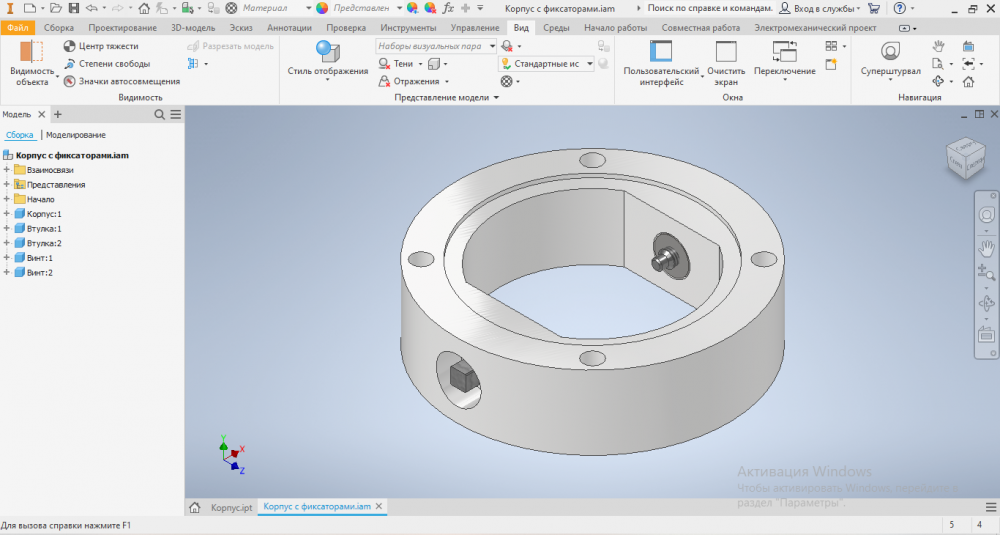Click the appearance color wheel swatch
1000x535 pixels.
point(323,8)
